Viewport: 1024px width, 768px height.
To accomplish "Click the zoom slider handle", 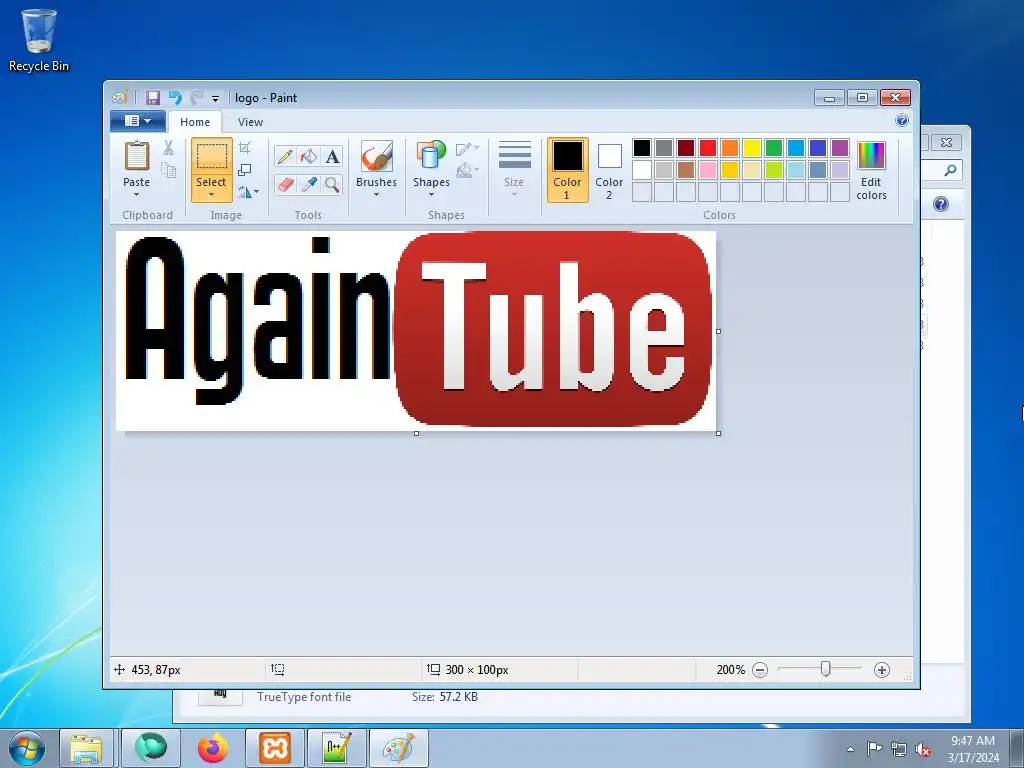I will pos(825,669).
